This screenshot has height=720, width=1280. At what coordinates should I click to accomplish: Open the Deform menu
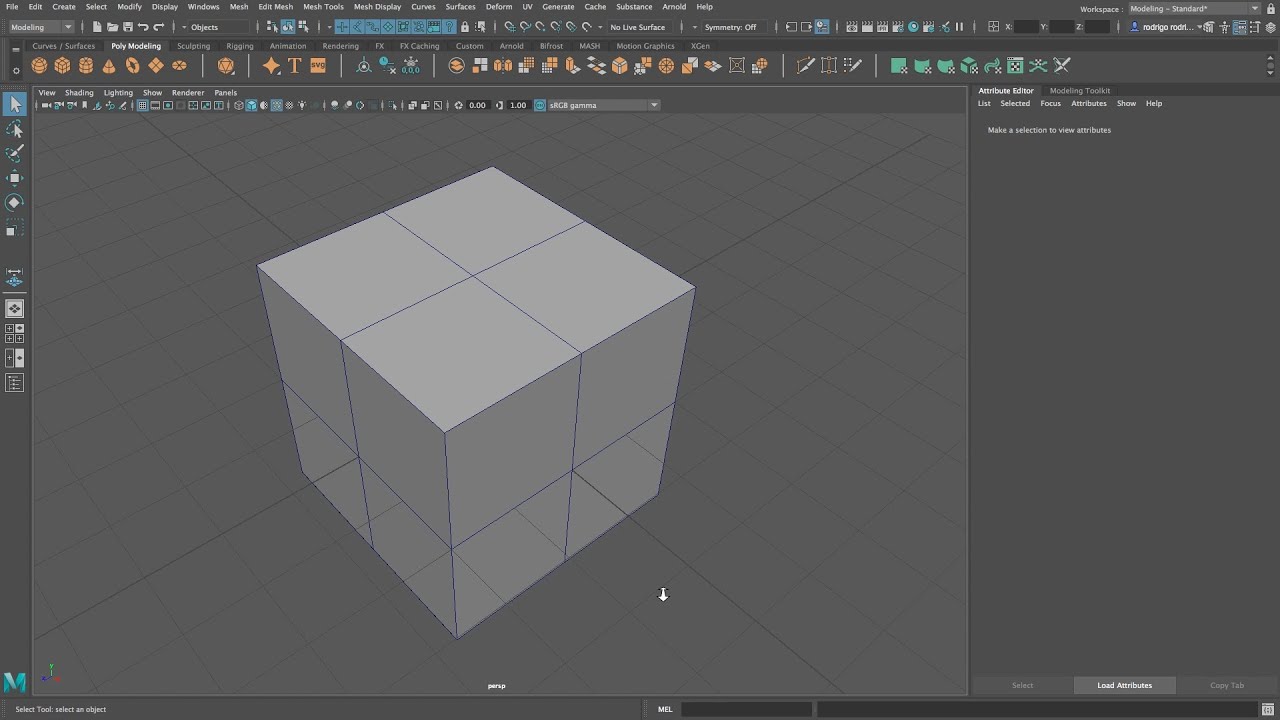pos(499,6)
